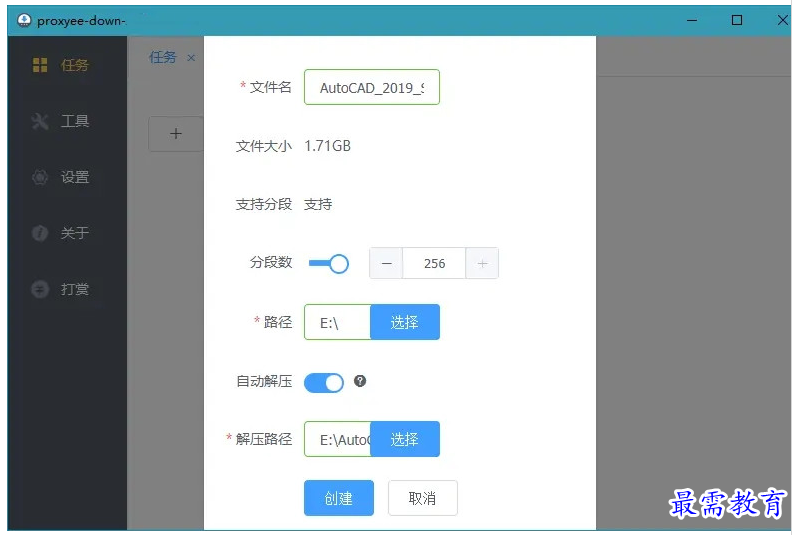Screen dimensions: 793x535
Task: Click the 自动解压 help question icon
Action: coord(360,381)
